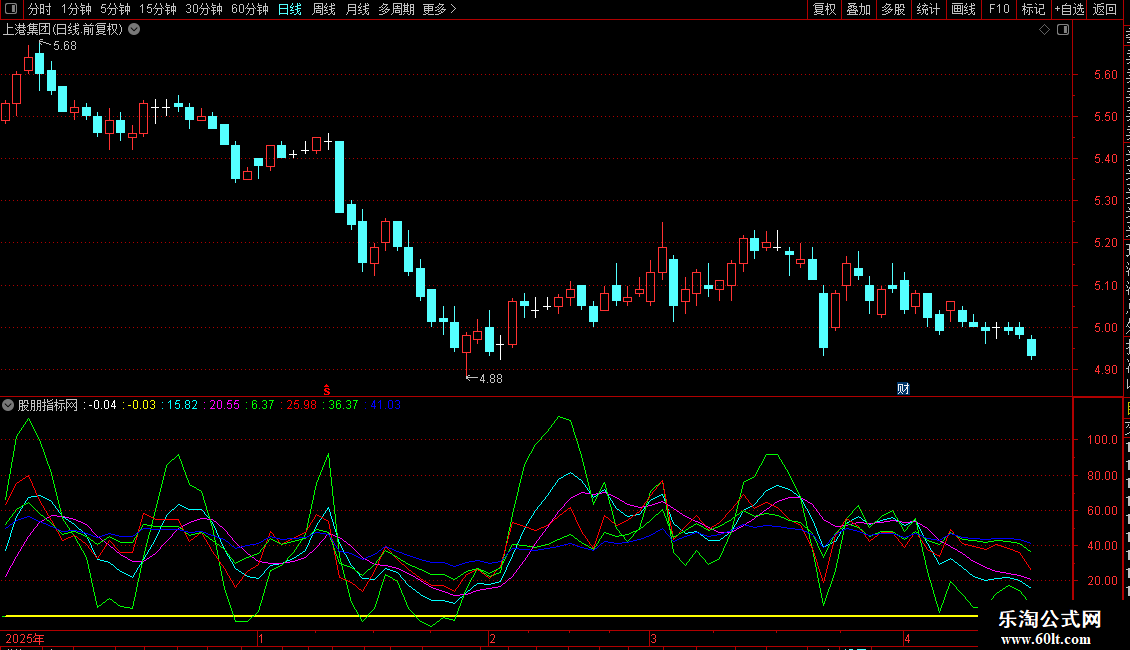Select the 60分钟 period tab

point(249,9)
